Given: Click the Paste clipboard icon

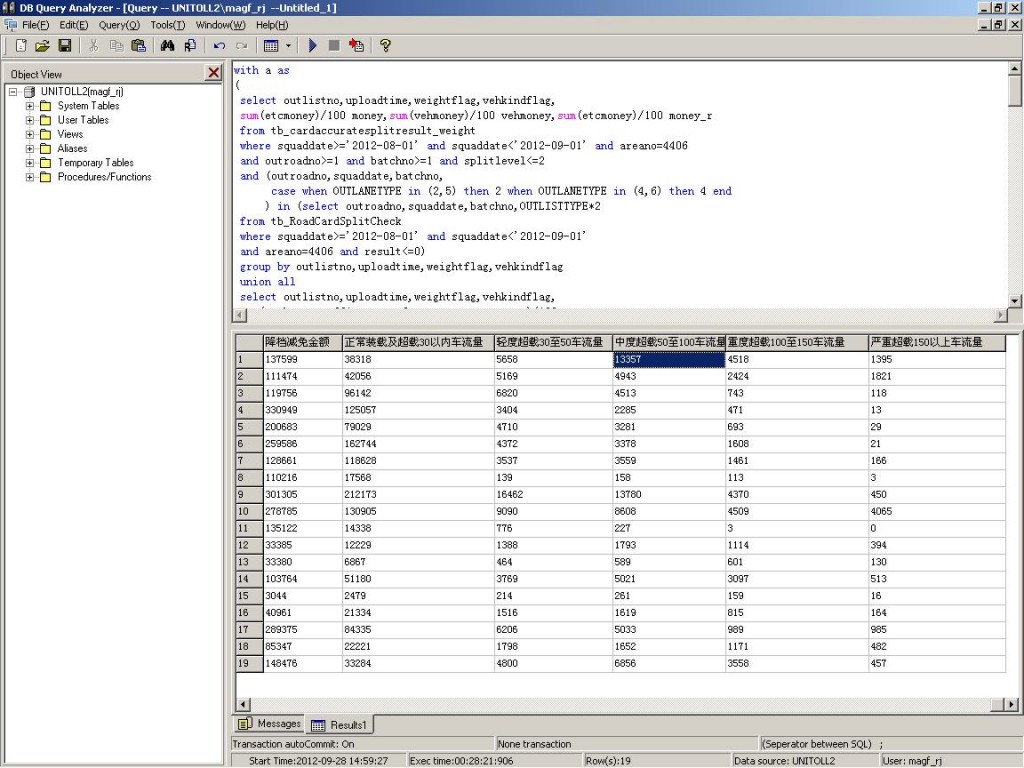Looking at the screenshot, I should point(138,45).
